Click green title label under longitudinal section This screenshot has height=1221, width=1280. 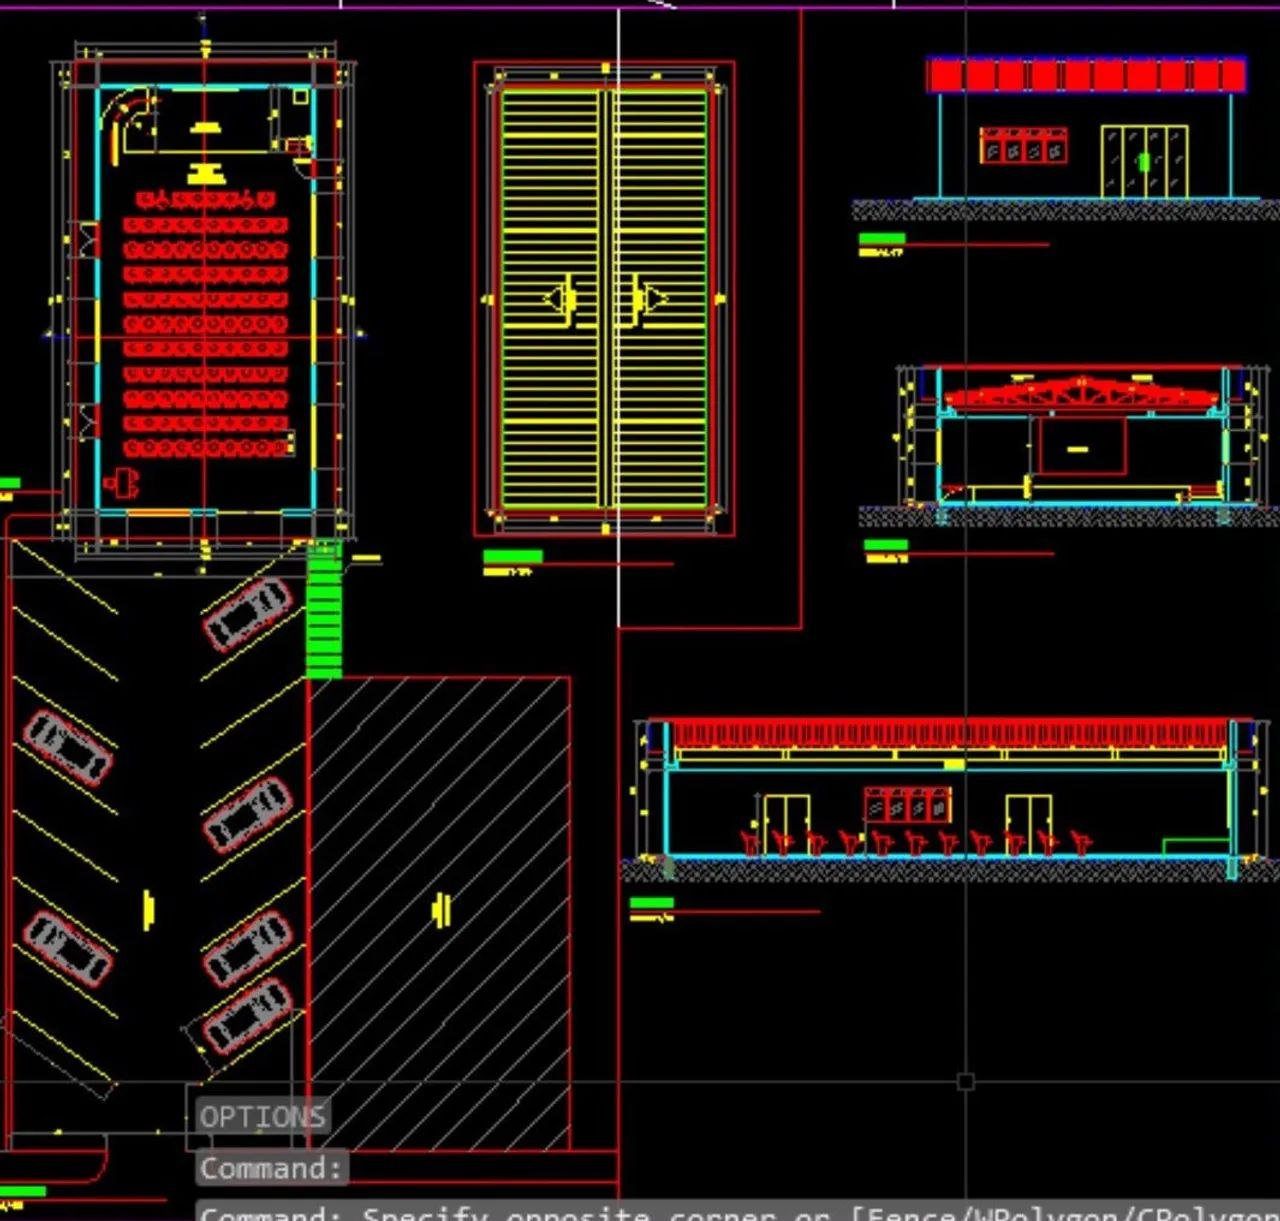[652, 903]
